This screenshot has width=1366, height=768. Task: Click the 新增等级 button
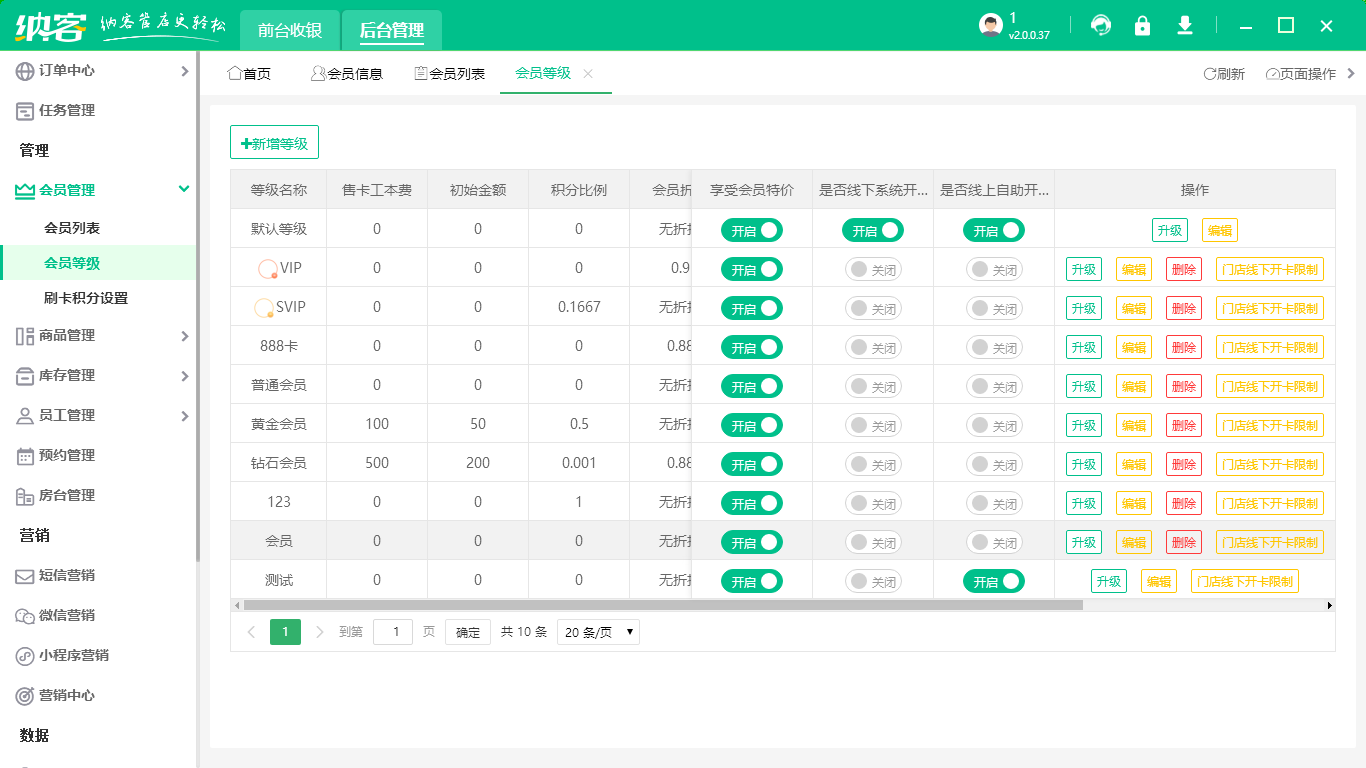(x=274, y=142)
